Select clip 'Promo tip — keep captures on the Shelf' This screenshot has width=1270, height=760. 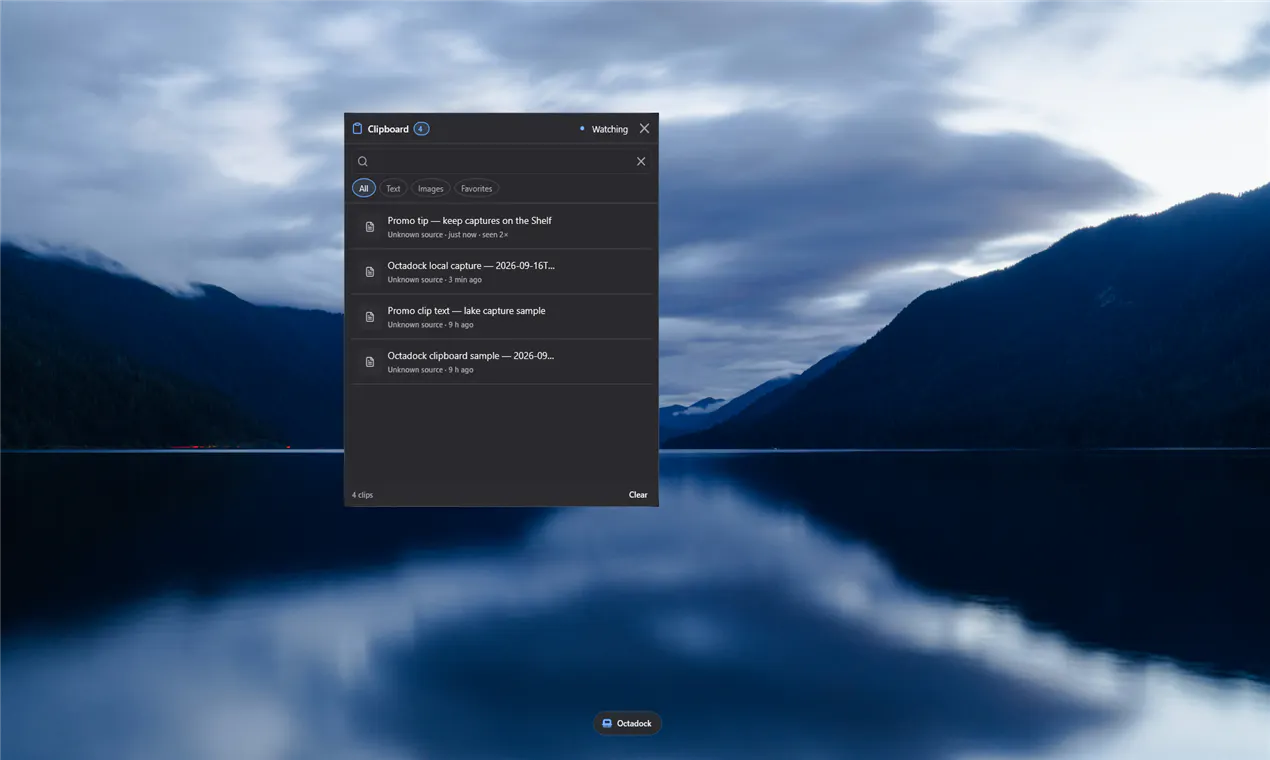tap(502, 227)
